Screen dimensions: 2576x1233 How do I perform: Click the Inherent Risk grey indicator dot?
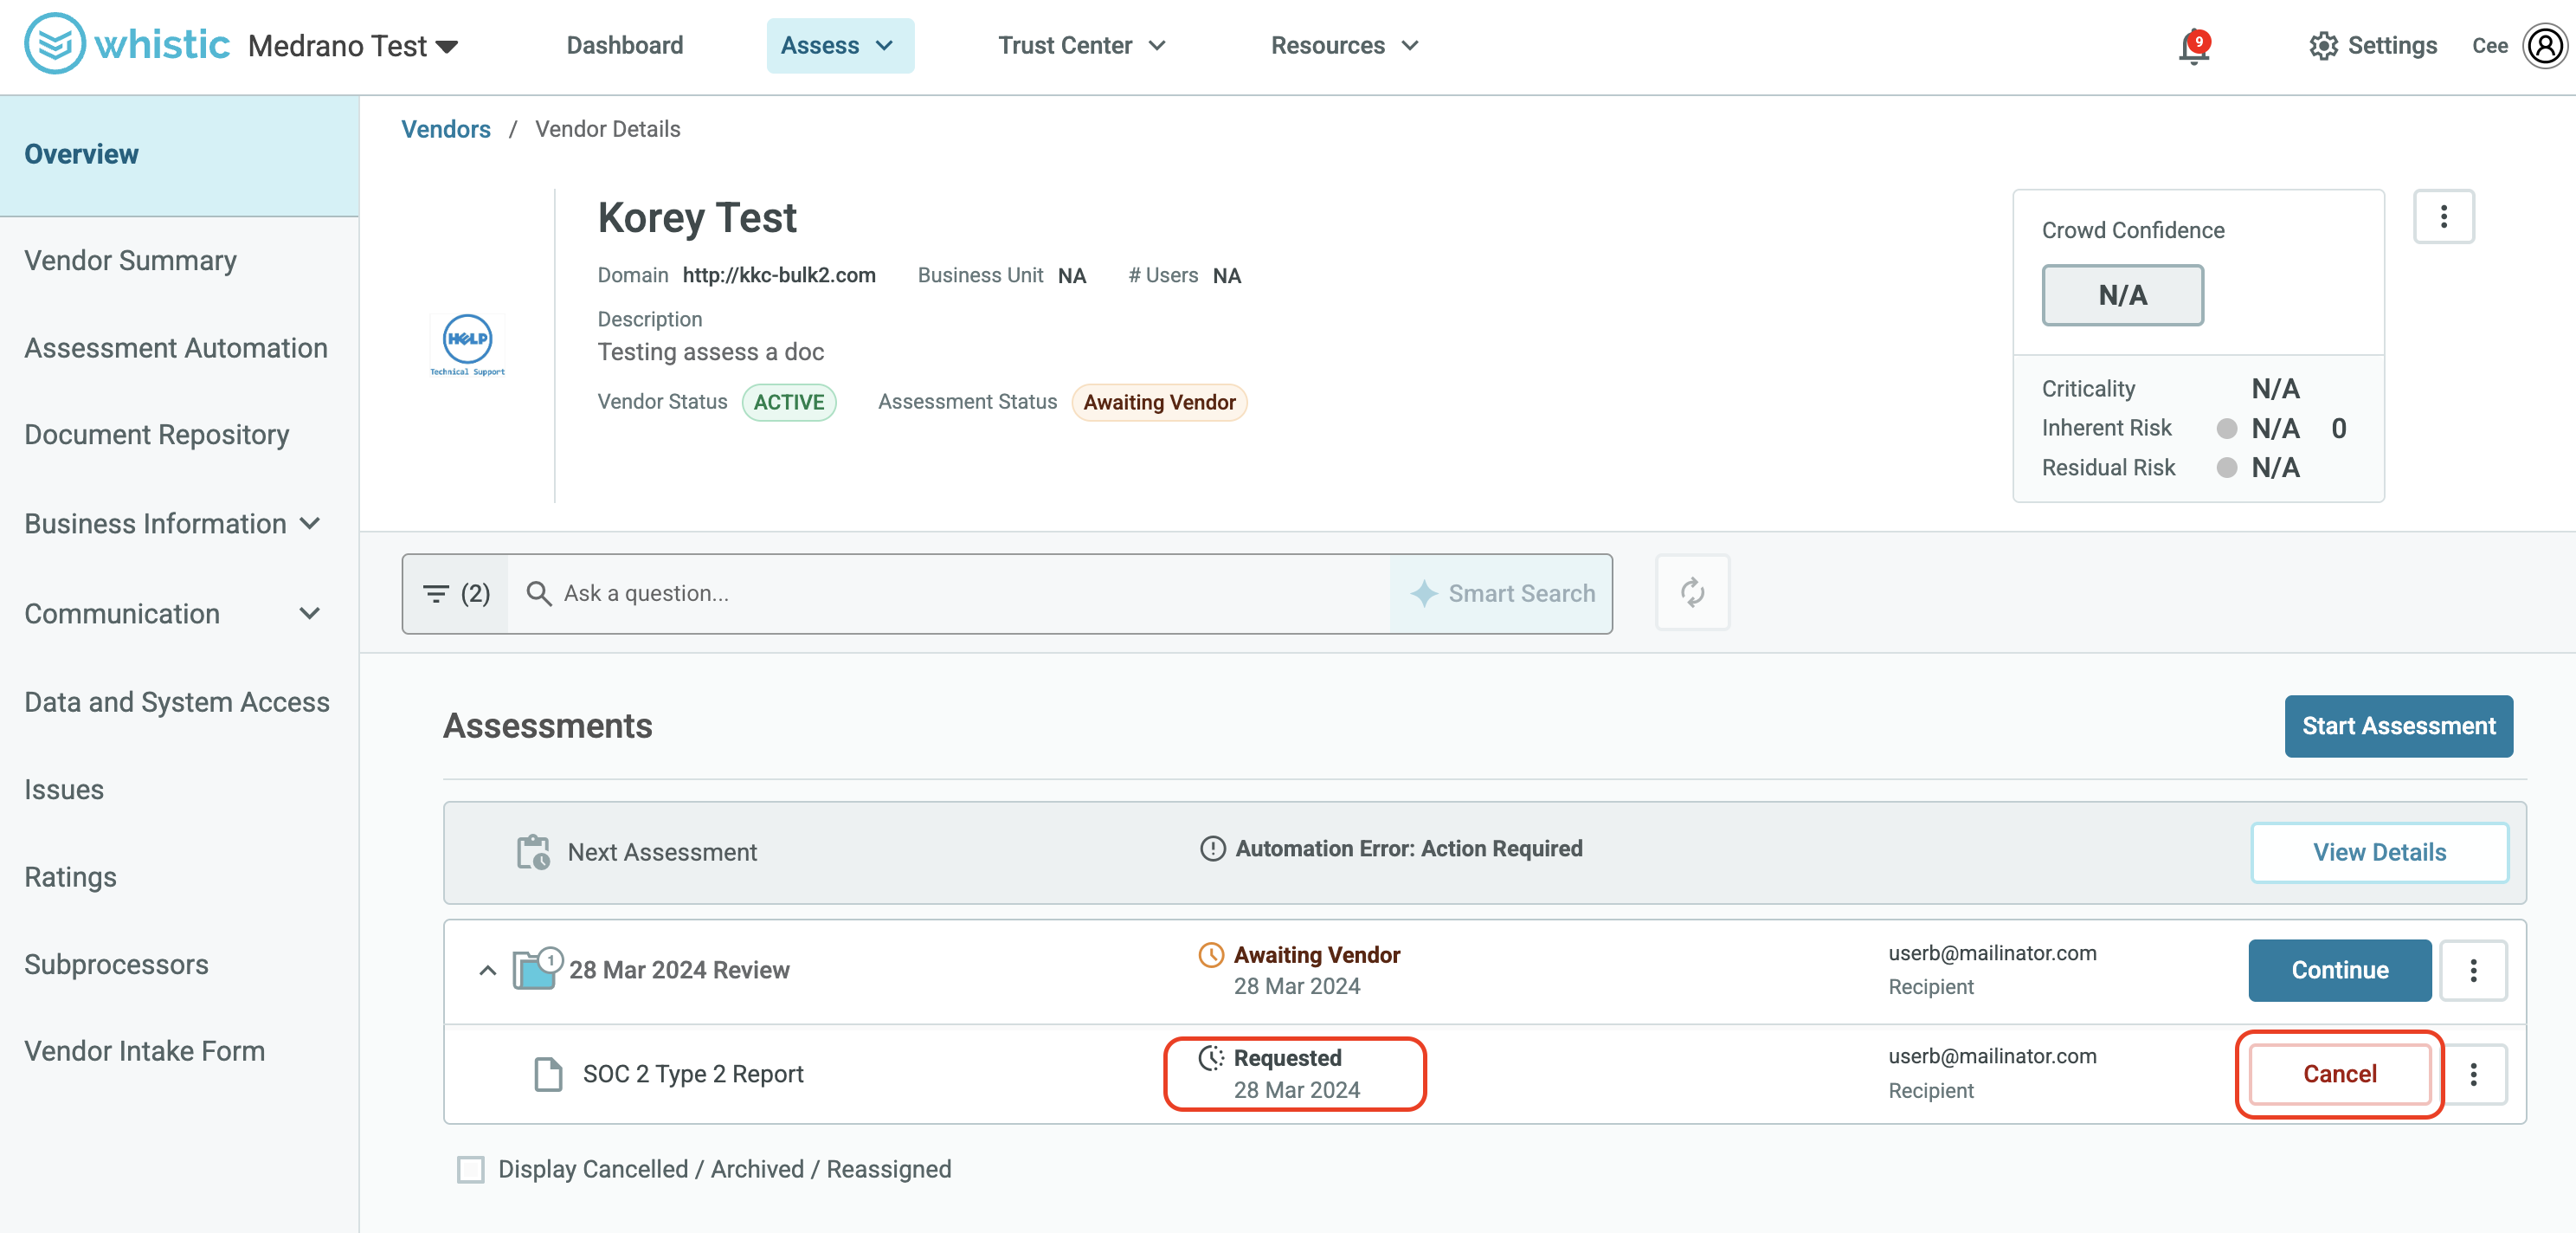[2226, 429]
